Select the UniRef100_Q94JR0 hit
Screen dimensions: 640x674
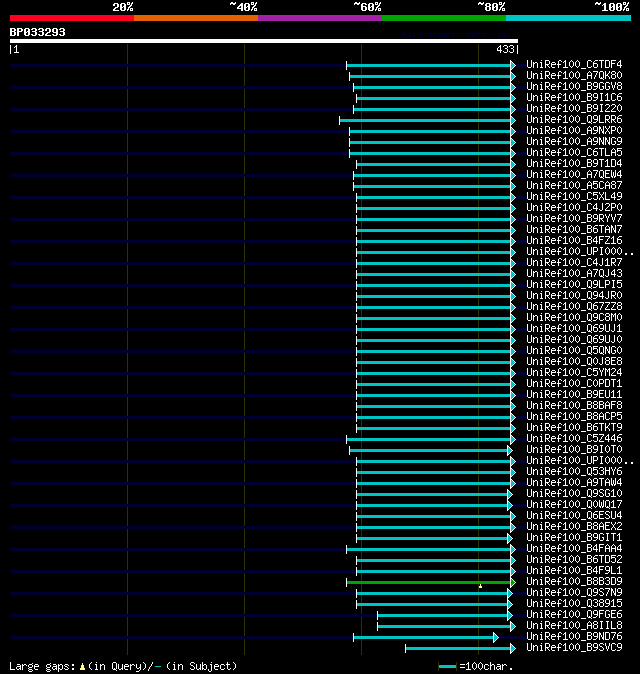point(574,296)
